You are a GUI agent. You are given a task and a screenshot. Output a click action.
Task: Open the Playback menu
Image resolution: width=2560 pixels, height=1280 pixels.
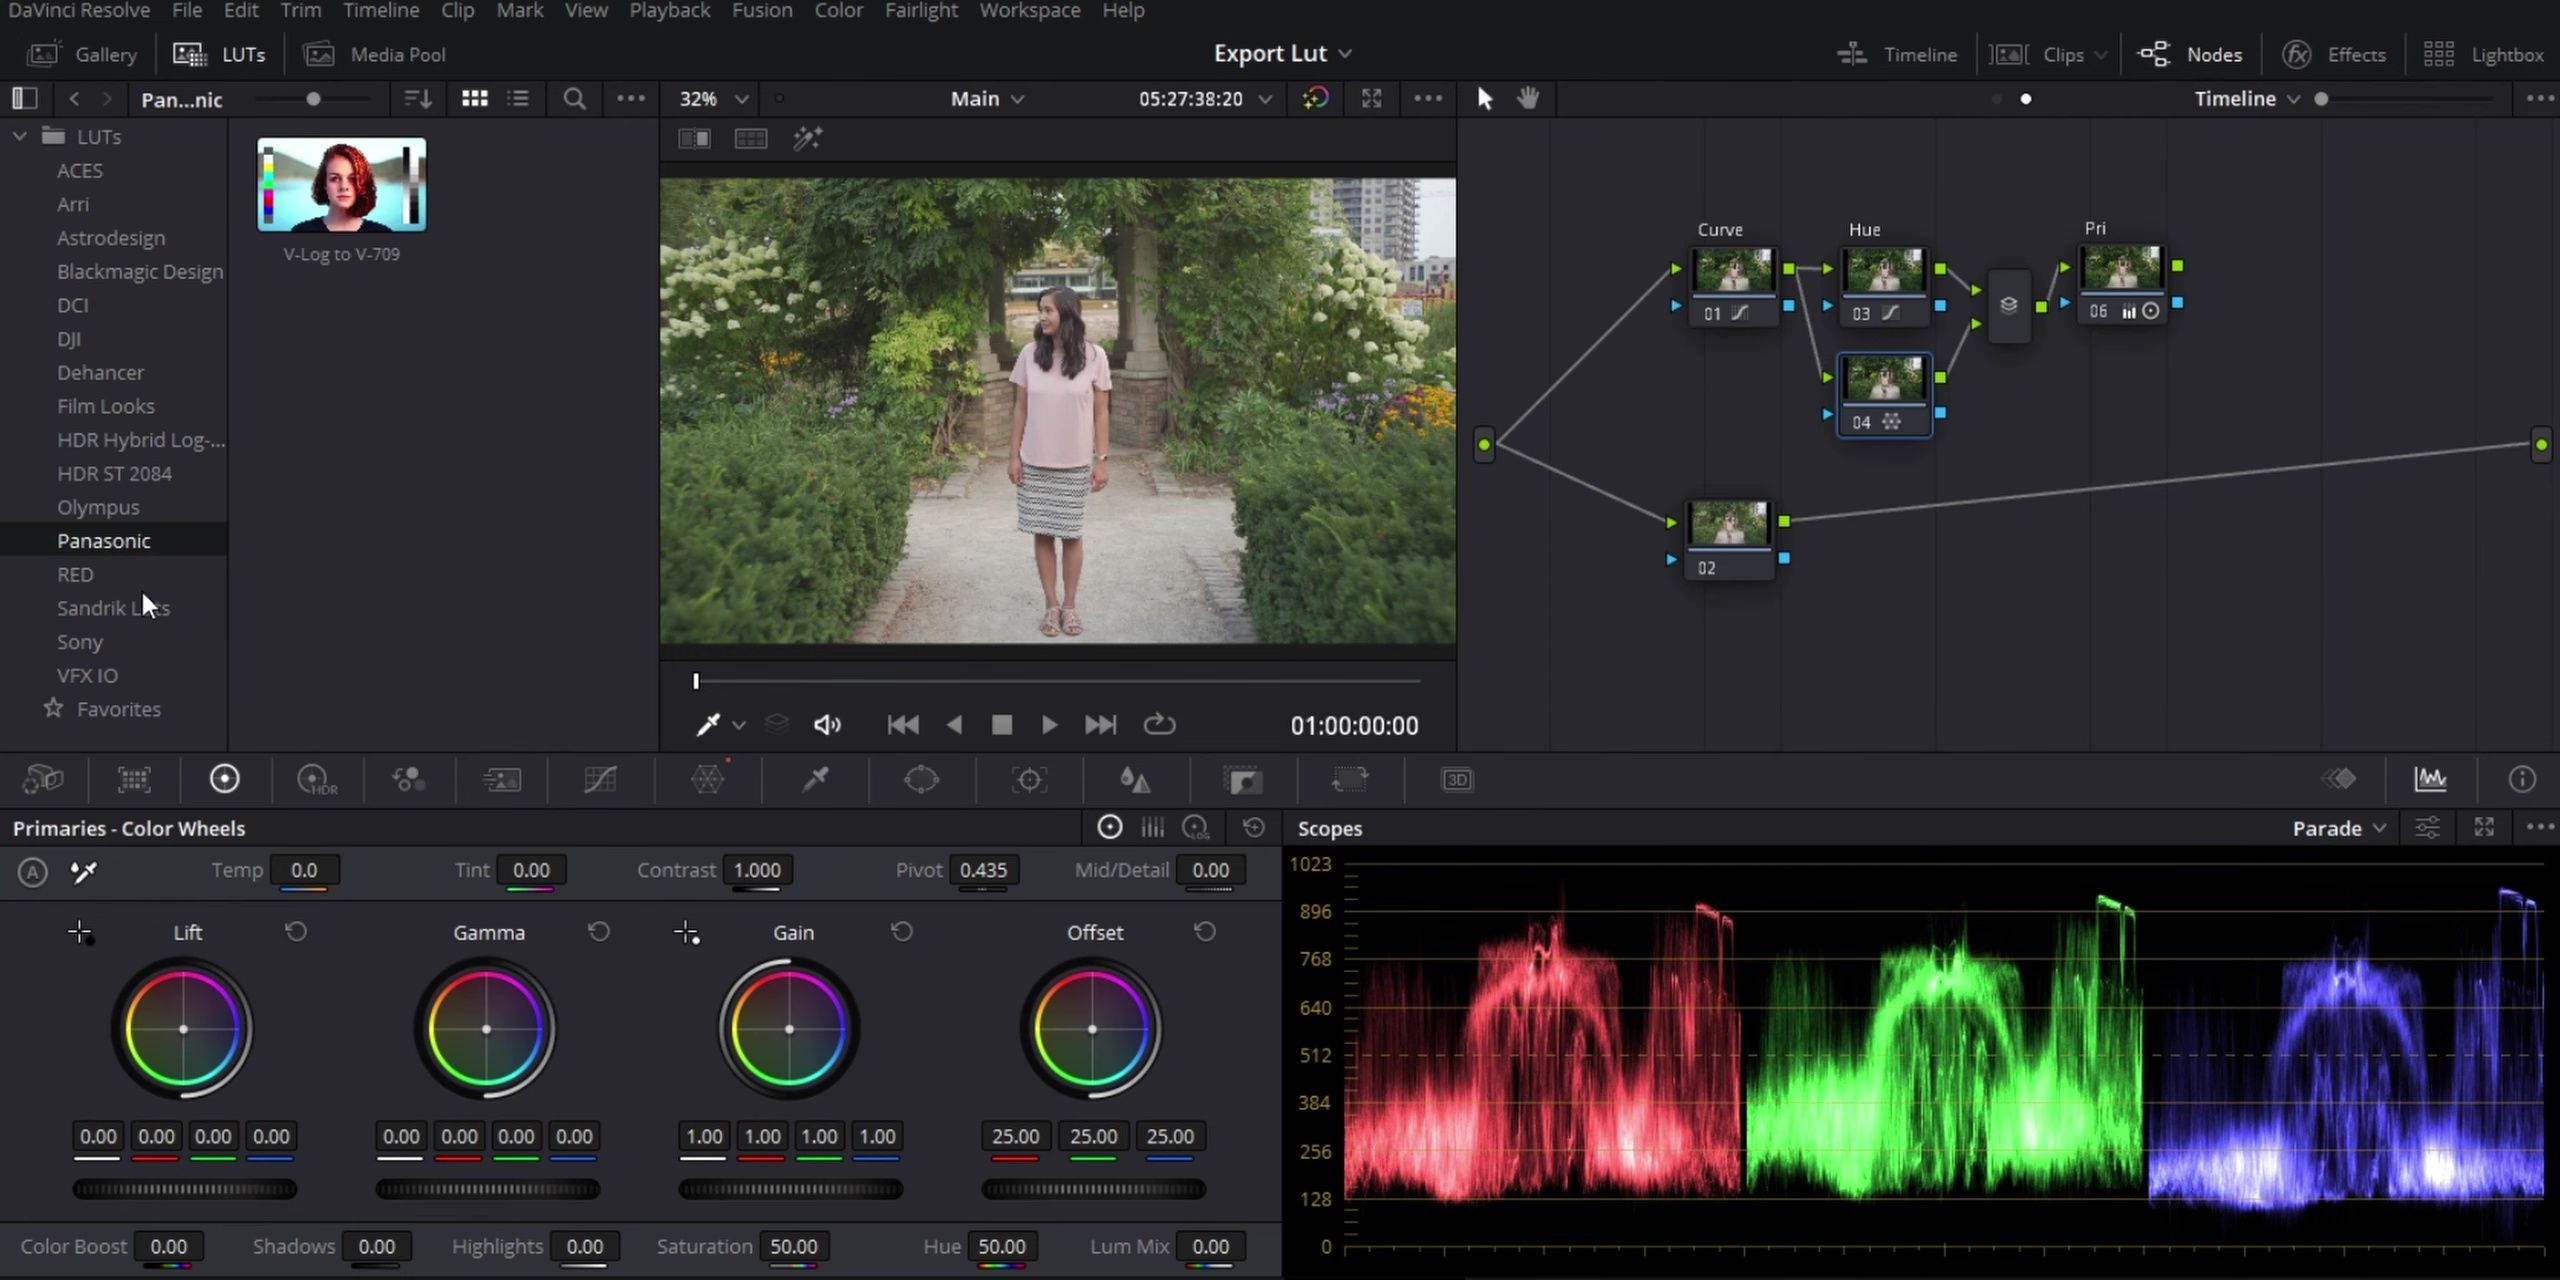tap(669, 10)
